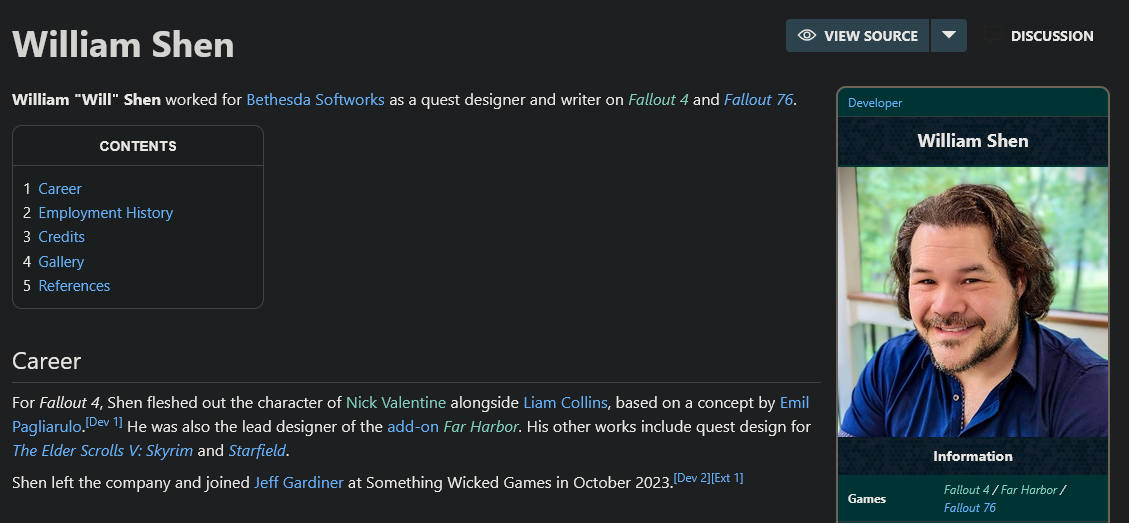Open the Far Harbor link in Career
Screen dimensions: 1129x523
click(x=480, y=426)
